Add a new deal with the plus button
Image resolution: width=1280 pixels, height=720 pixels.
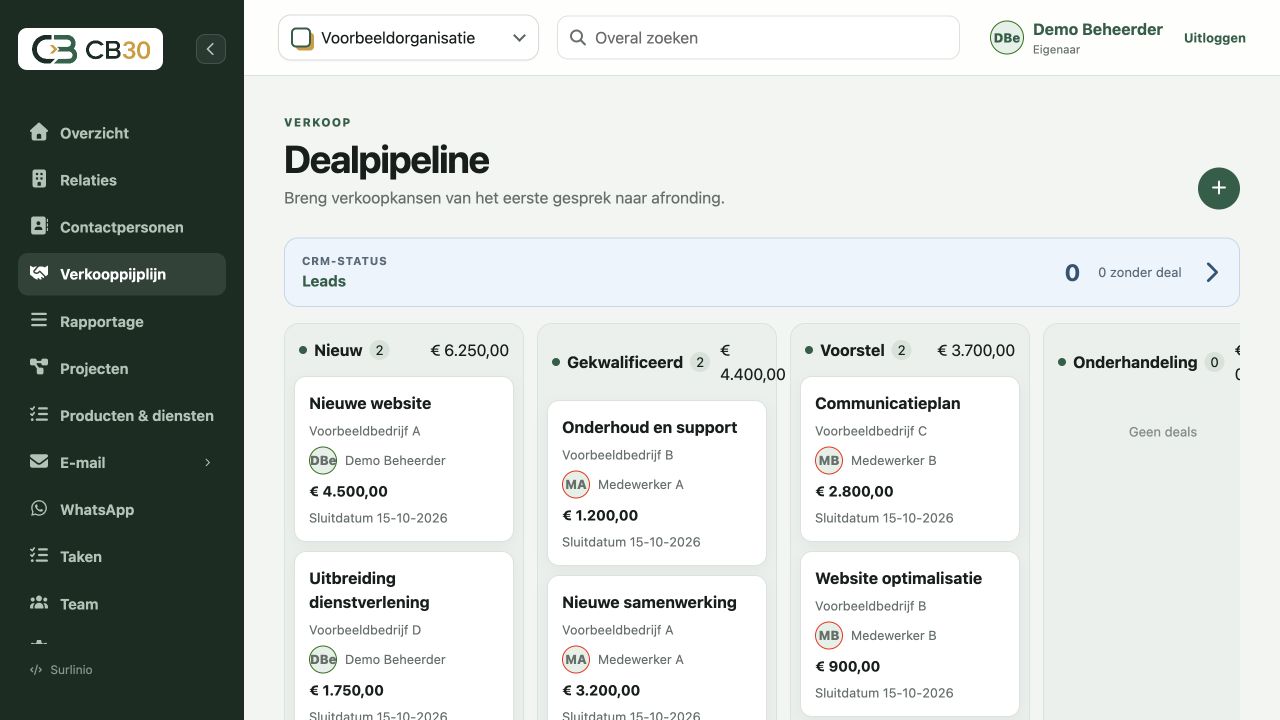(x=1219, y=188)
